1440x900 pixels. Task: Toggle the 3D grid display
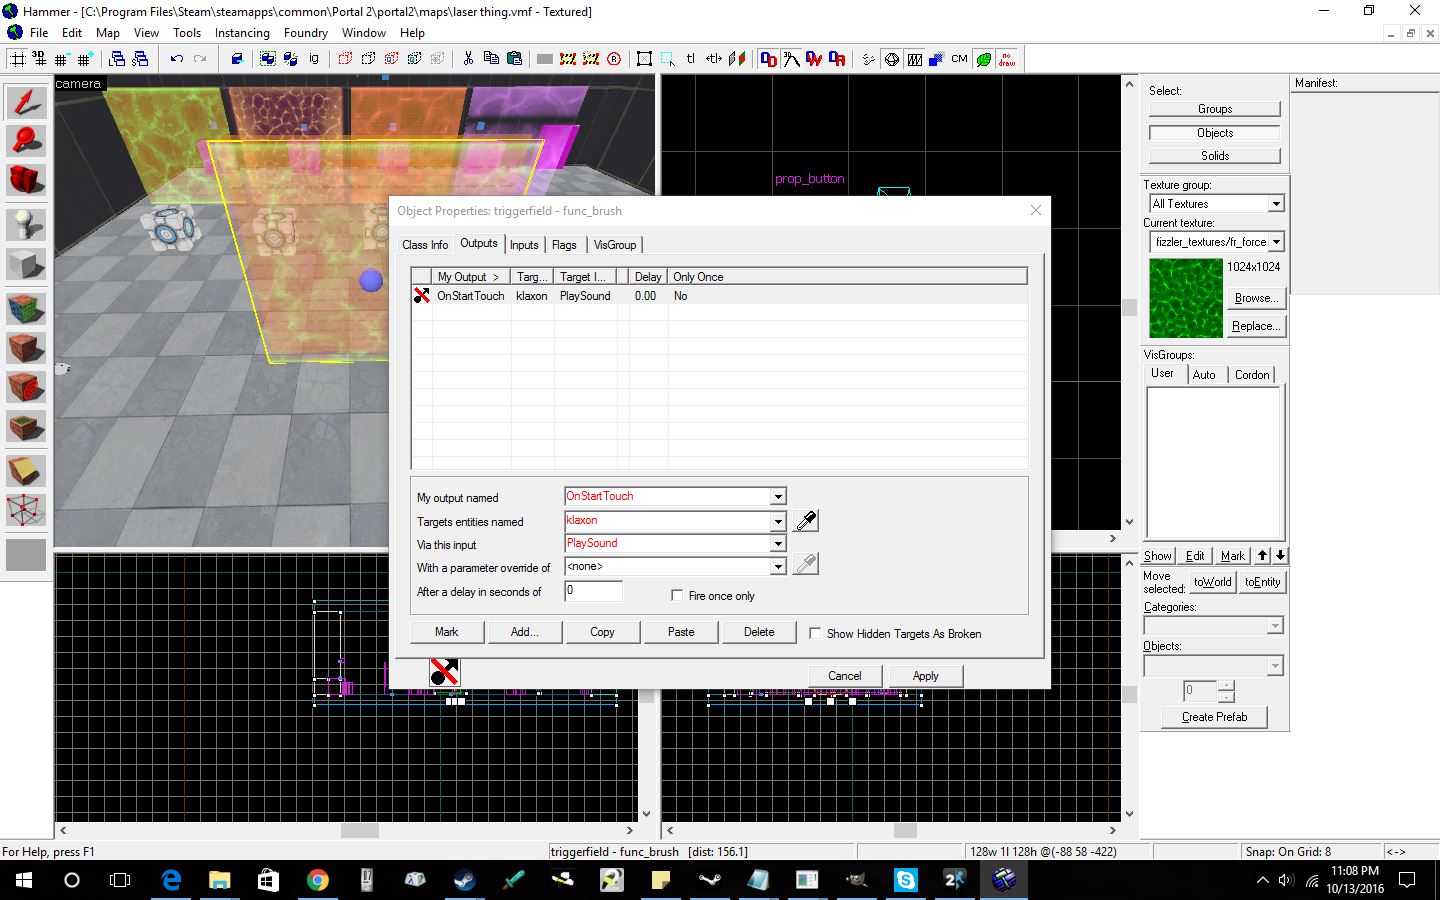[x=40, y=59]
